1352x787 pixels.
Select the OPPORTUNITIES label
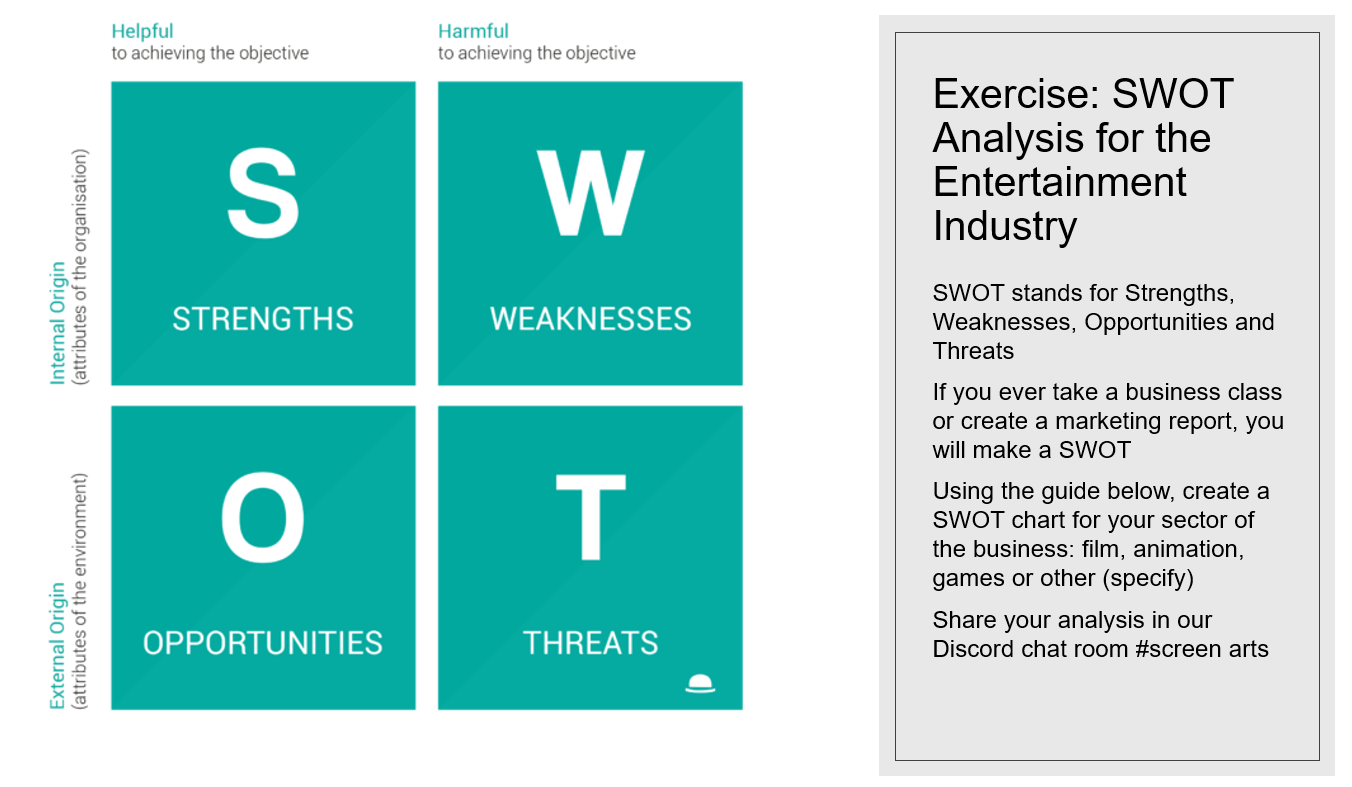[x=263, y=643]
